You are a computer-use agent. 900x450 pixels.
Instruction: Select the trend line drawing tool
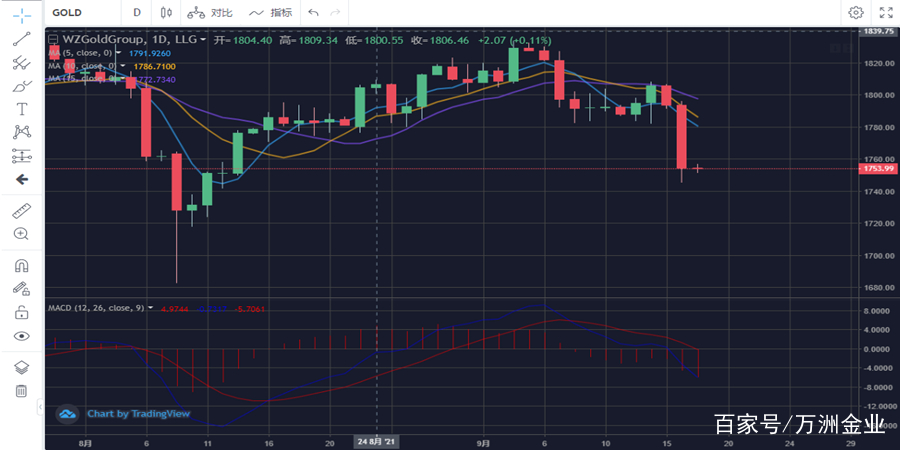[x=21, y=39]
